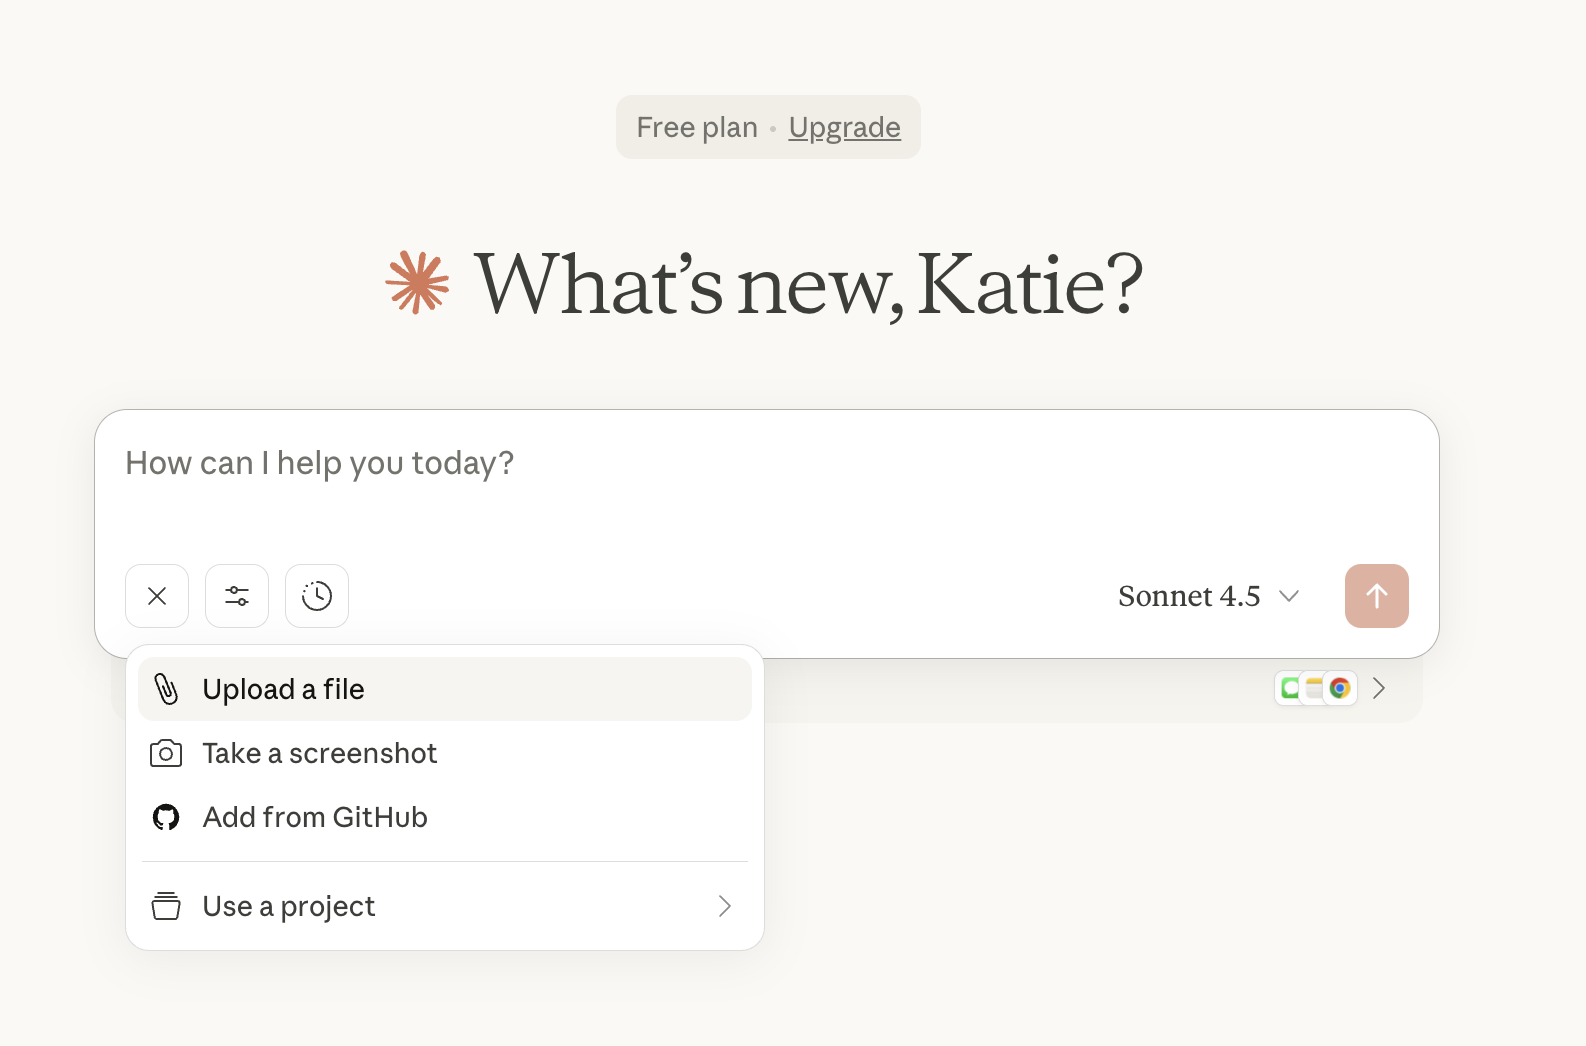Click the Upgrade link
This screenshot has width=1586, height=1046.
844,127
